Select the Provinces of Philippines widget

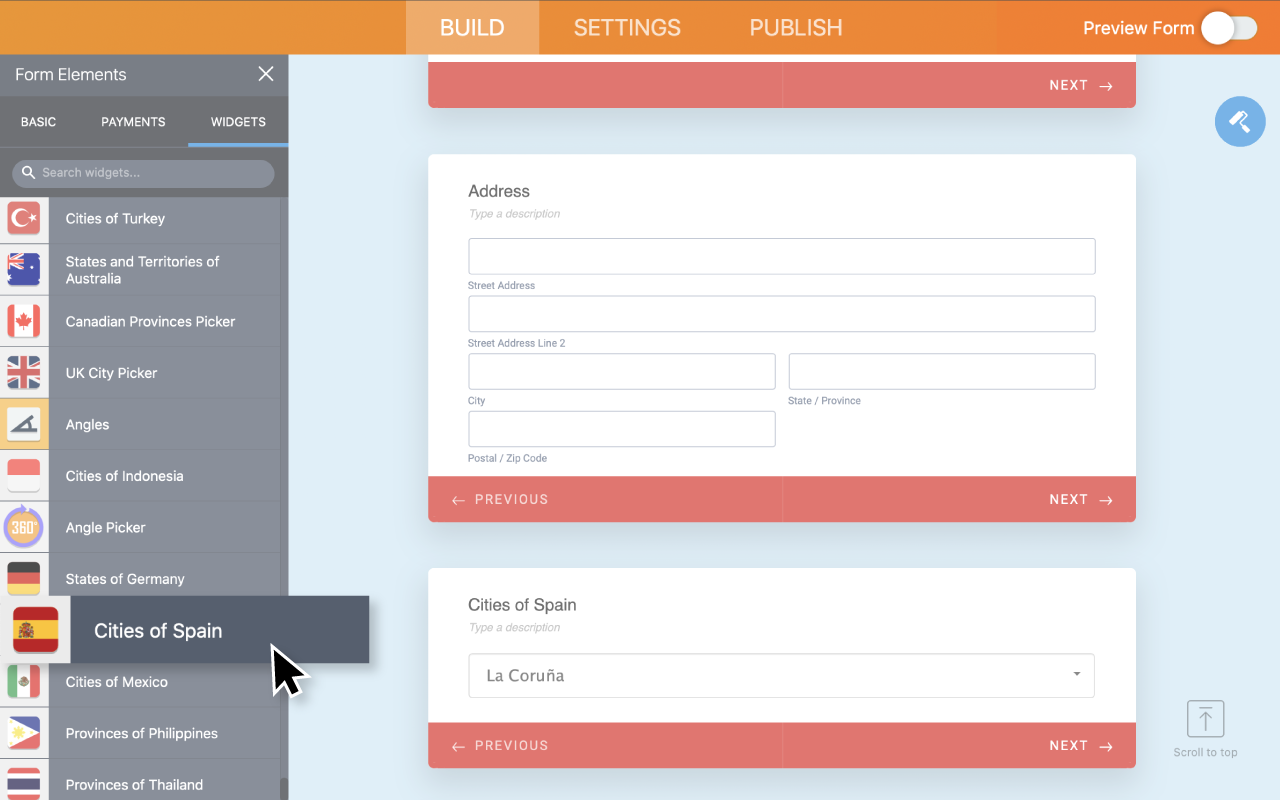[141, 733]
